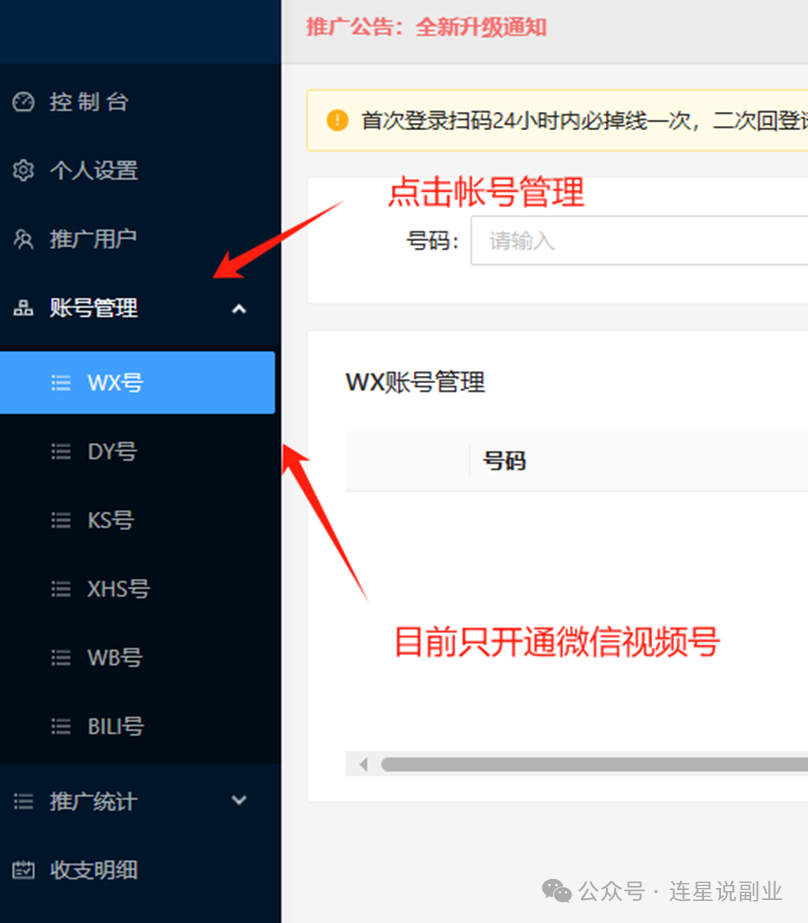Click the 控制台 dashboard gauge icon

(x=24, y=102)
